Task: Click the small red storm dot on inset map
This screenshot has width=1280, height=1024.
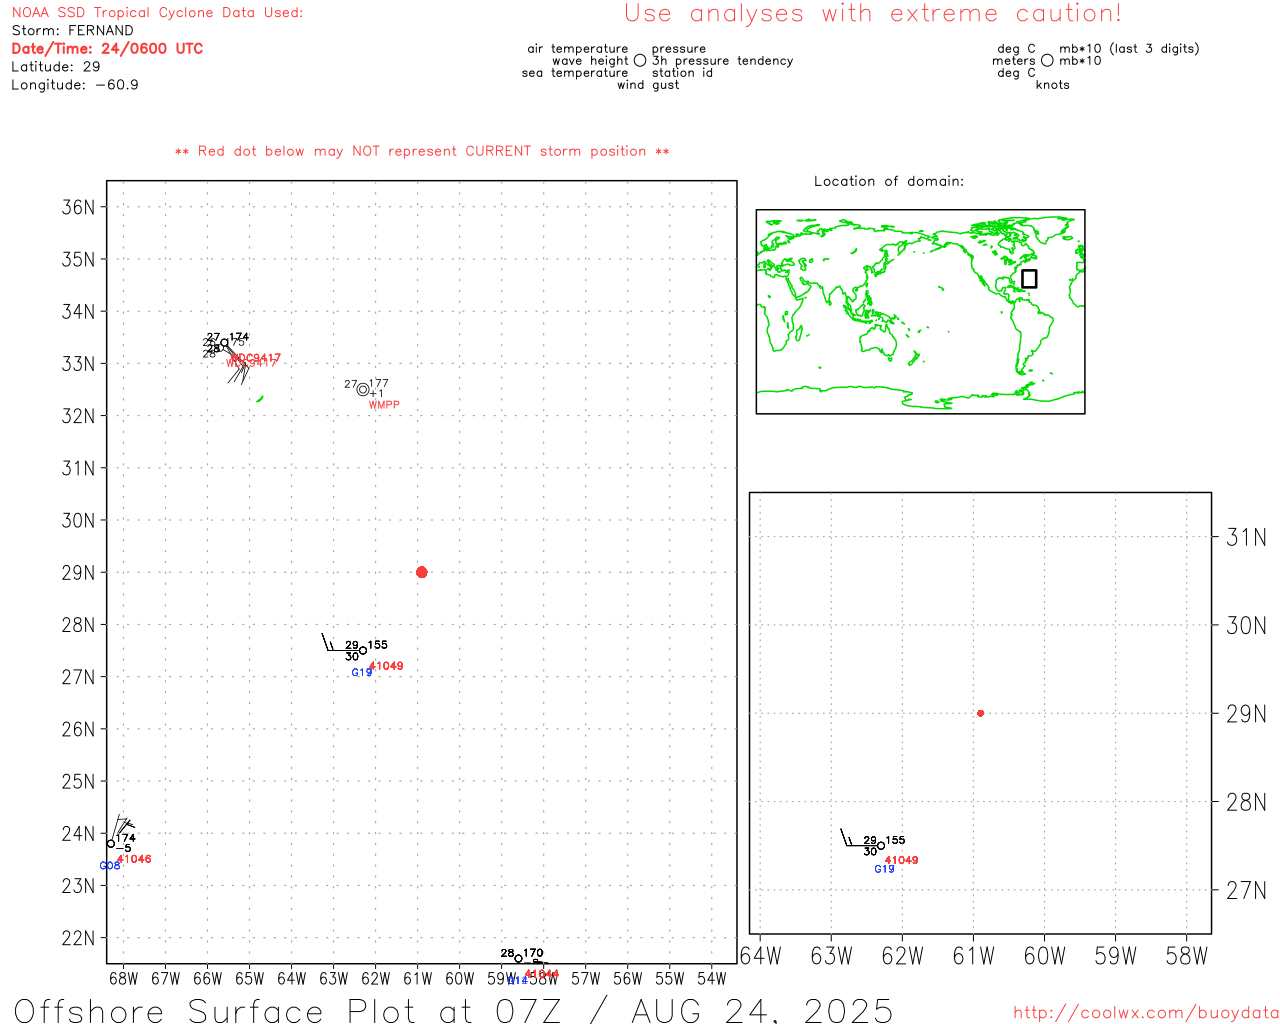Action: [x=980, y=713]
